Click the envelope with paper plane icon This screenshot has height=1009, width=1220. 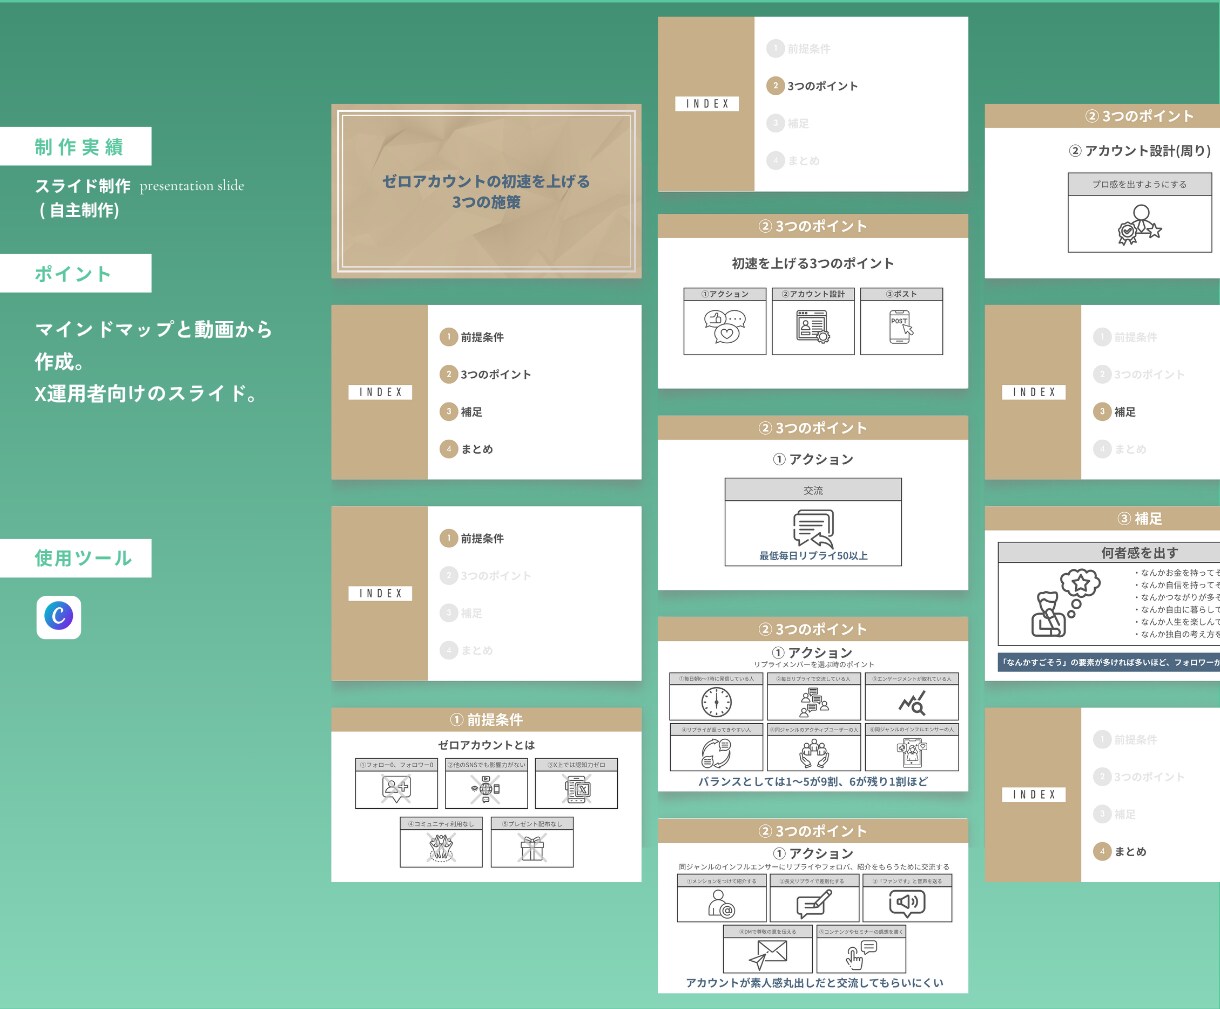[768, 955]
